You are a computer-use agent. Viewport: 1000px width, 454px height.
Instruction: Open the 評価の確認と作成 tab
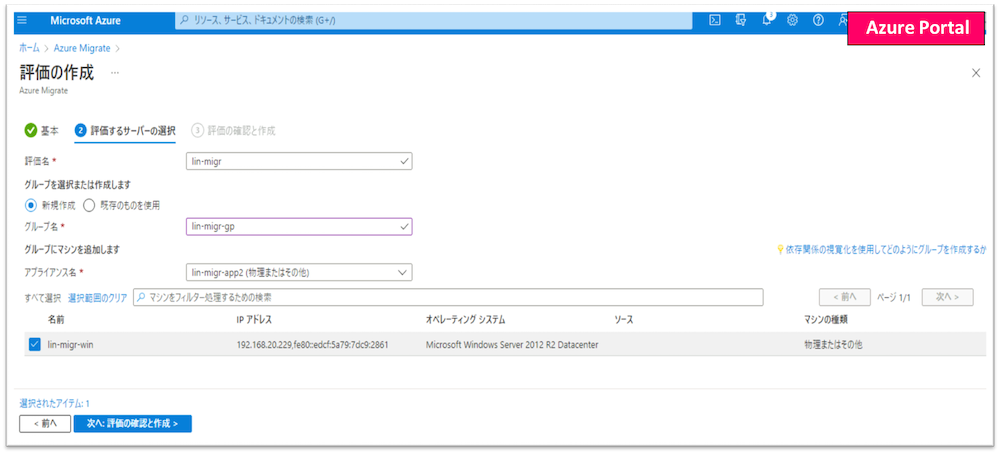point(233,130)
